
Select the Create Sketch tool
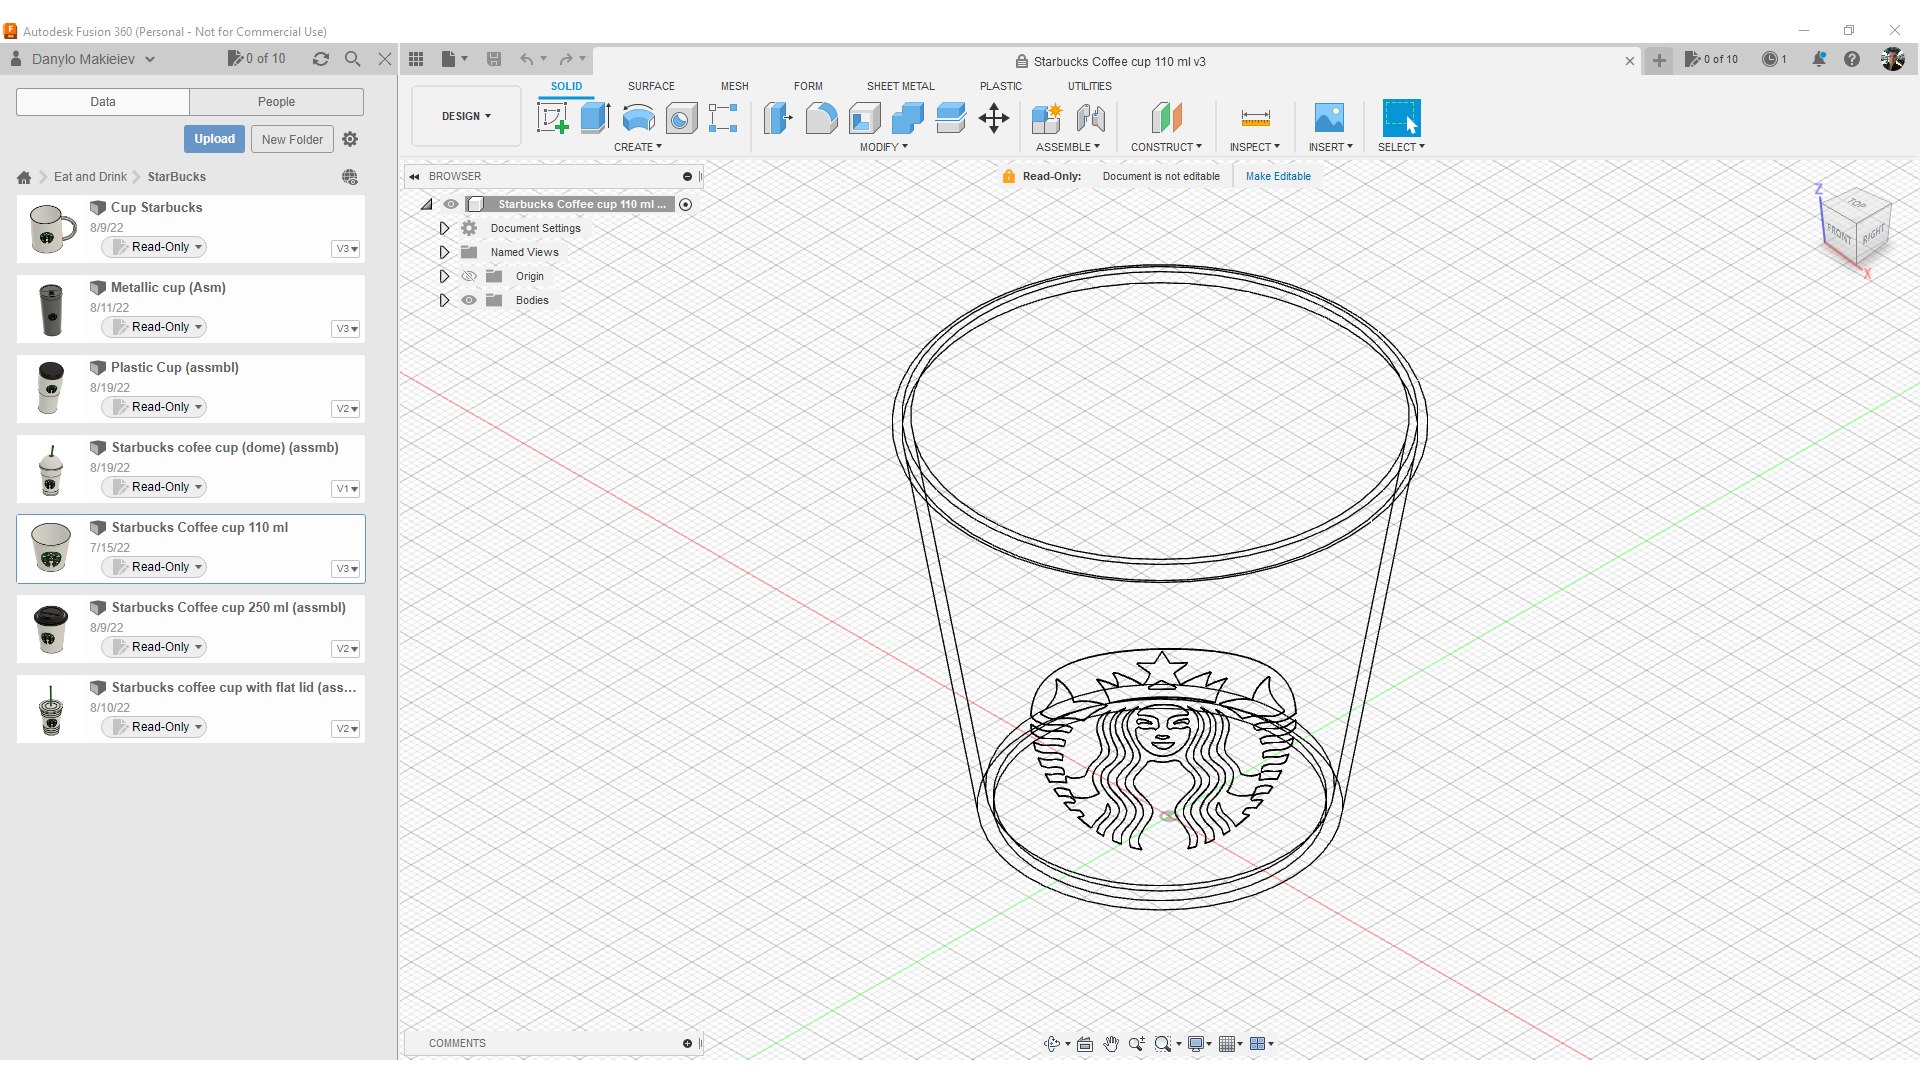coord(552,118)
